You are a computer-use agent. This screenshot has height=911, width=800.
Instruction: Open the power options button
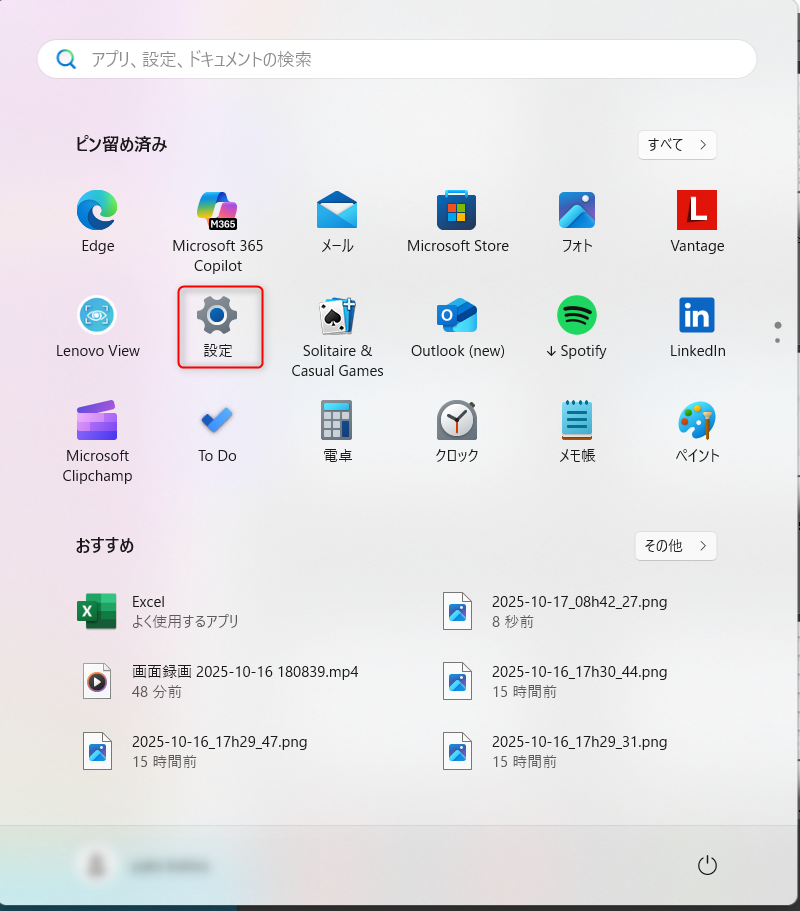coord(707,865)
